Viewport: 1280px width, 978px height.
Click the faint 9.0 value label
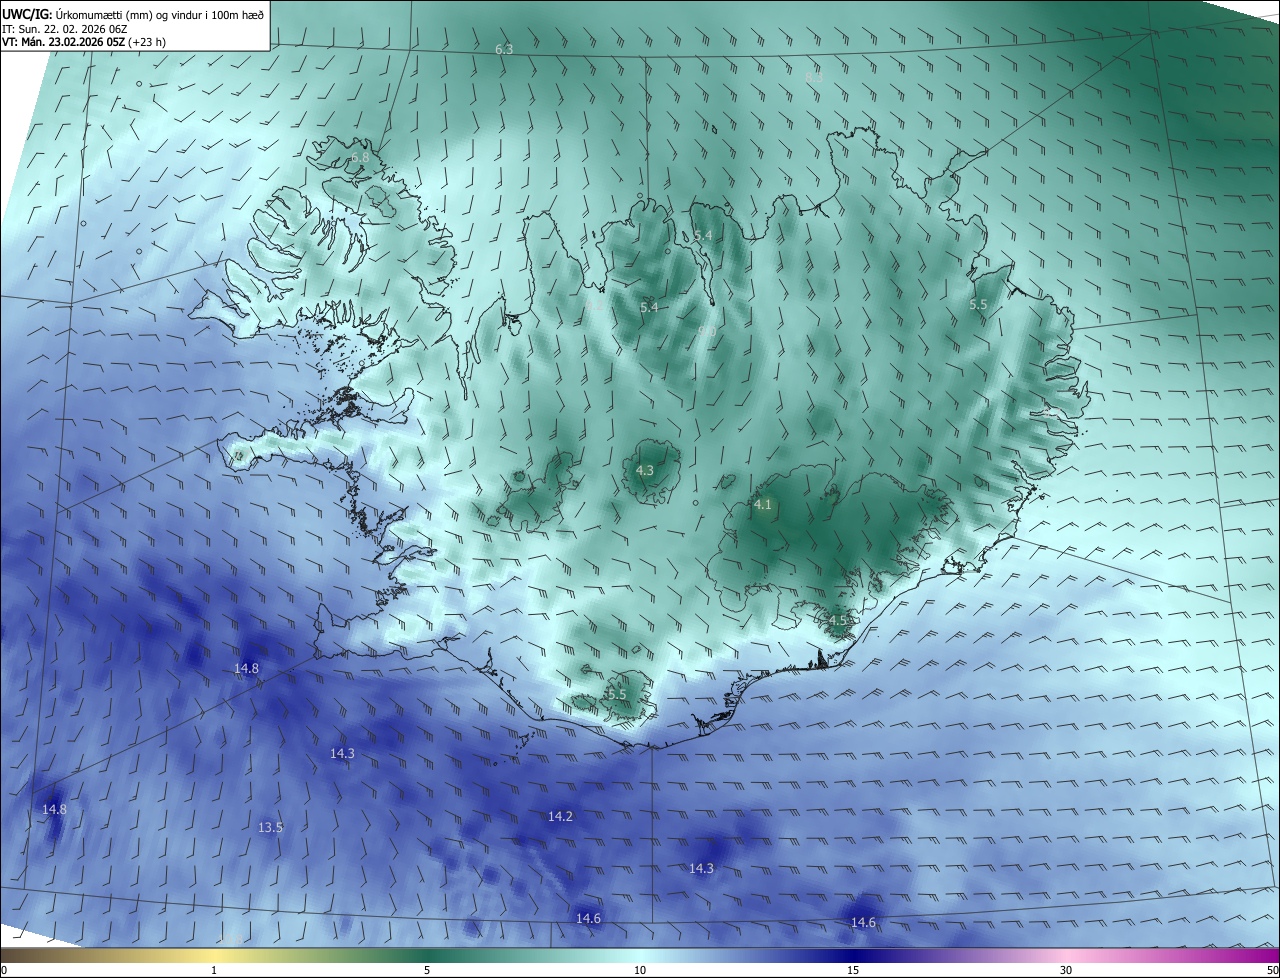click(x=706, y=331)
